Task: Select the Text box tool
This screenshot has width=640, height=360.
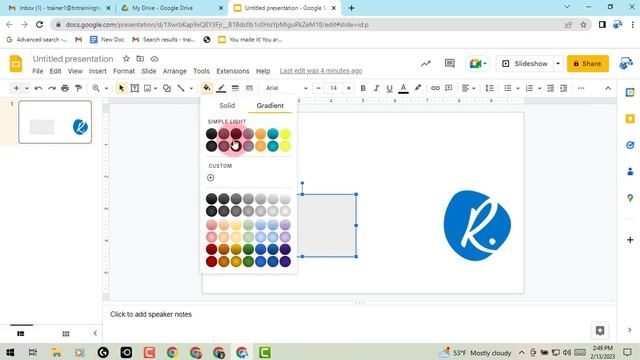Action: click(x=135, y=88)
